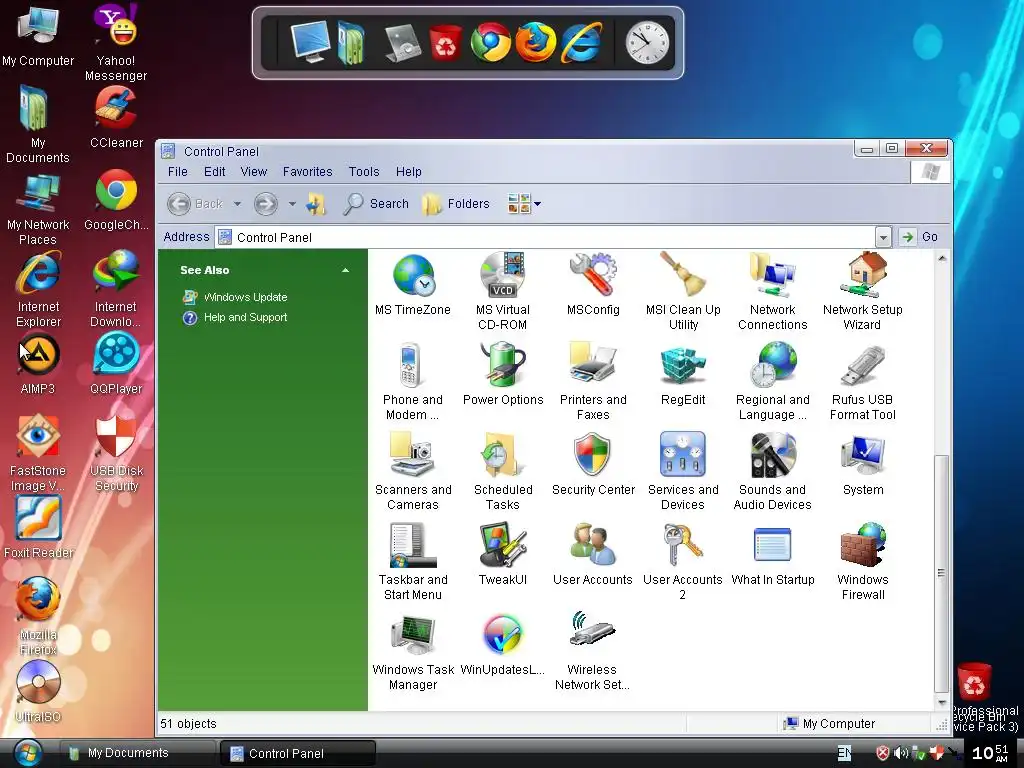Viewport: 1024px width, 768px height.
Task: Expand the Forward history dropdown arrow
Action: [x=292, y=204]
